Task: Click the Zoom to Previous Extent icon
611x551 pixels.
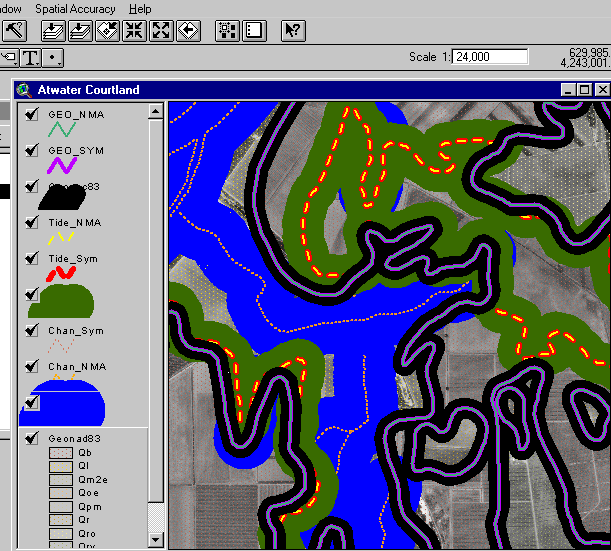Action: pos(187,30)
